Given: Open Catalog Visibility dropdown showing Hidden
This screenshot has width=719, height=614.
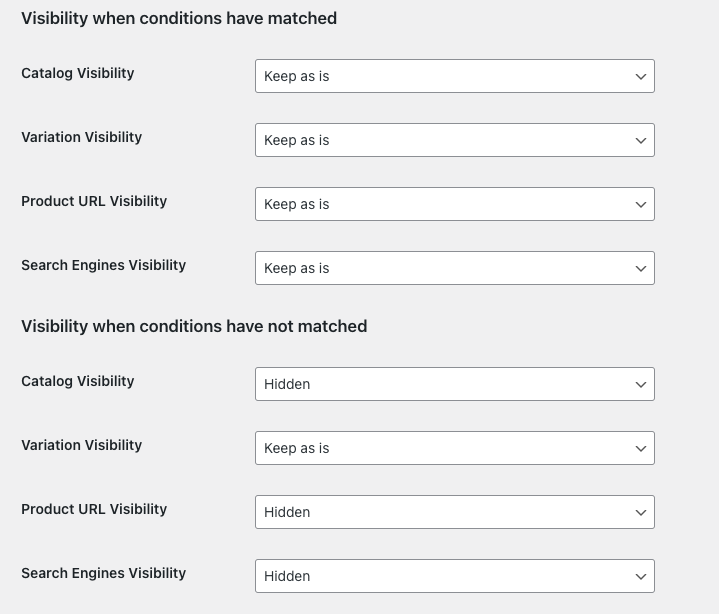Looking at the screenshot, I should tap(454, 384).
